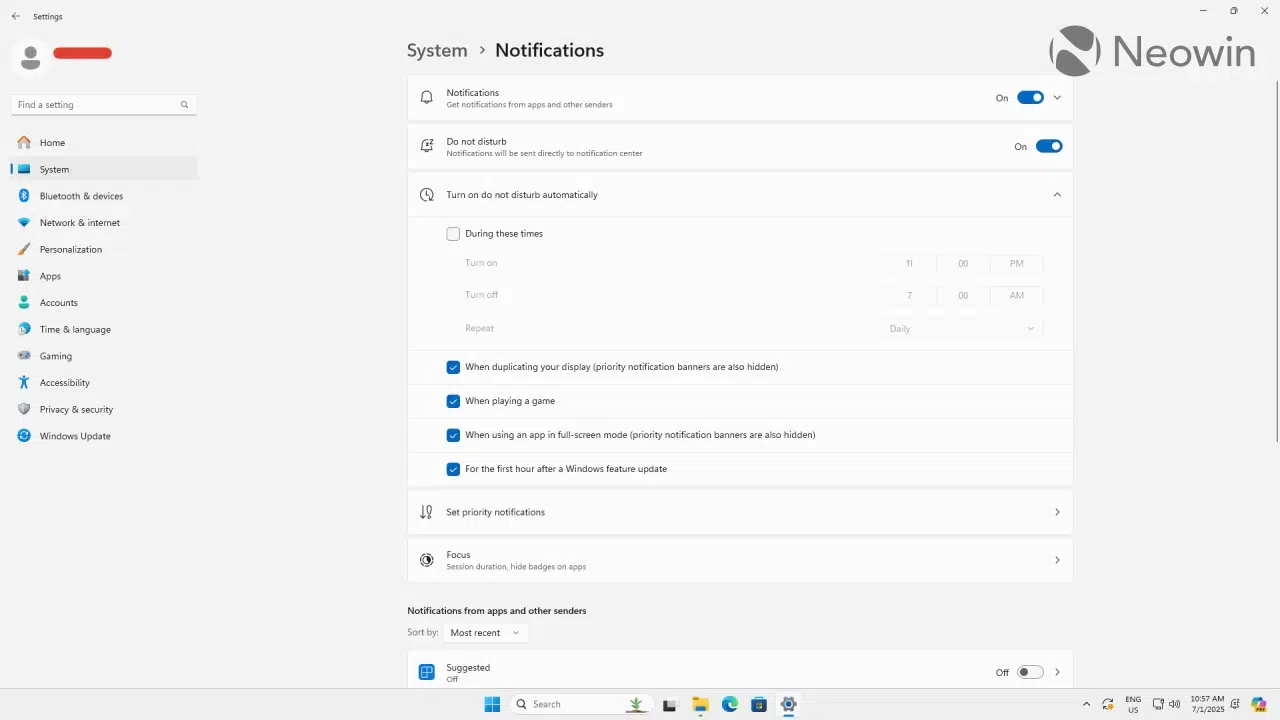Launch Microsoft Edge from the taskbar

[730, 704]
